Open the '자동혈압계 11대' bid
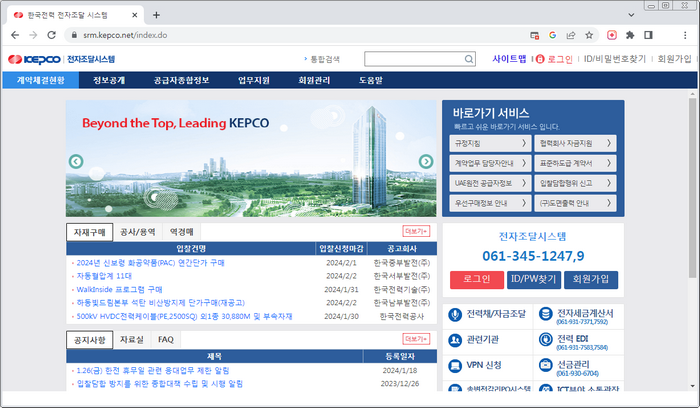700x408 pixels. pos(104,276)
